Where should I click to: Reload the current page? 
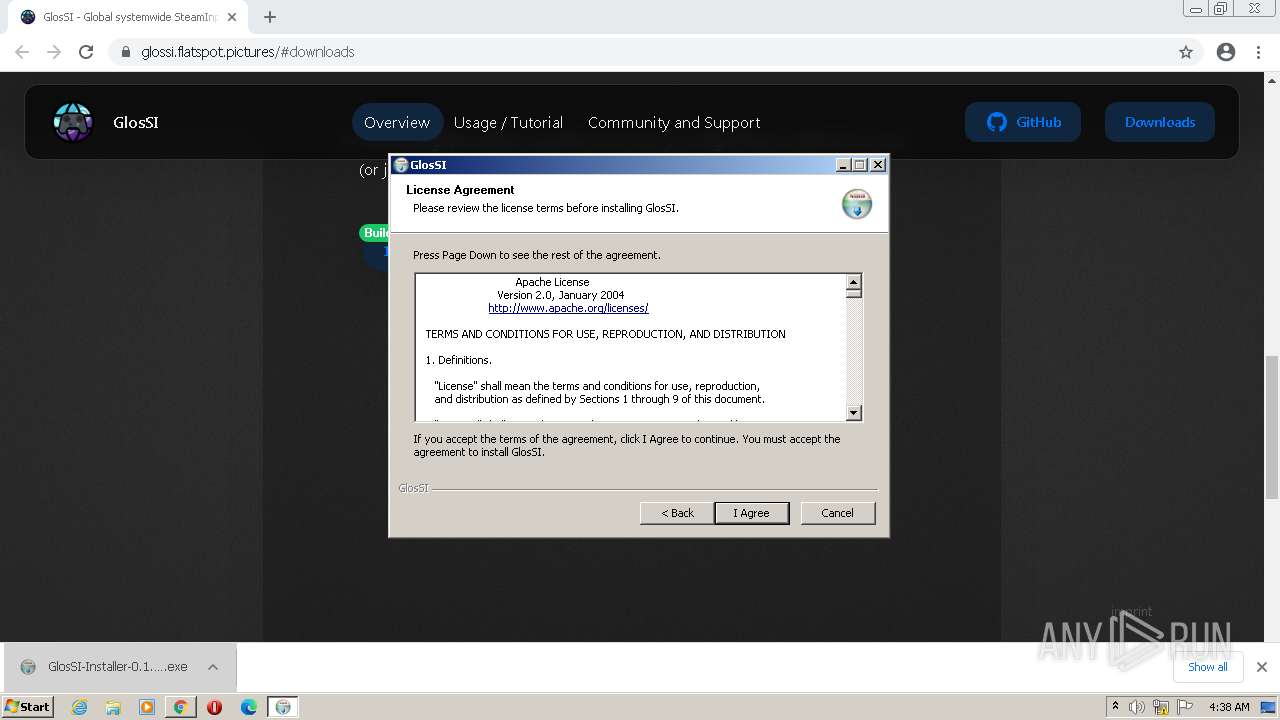pos(86,52)
